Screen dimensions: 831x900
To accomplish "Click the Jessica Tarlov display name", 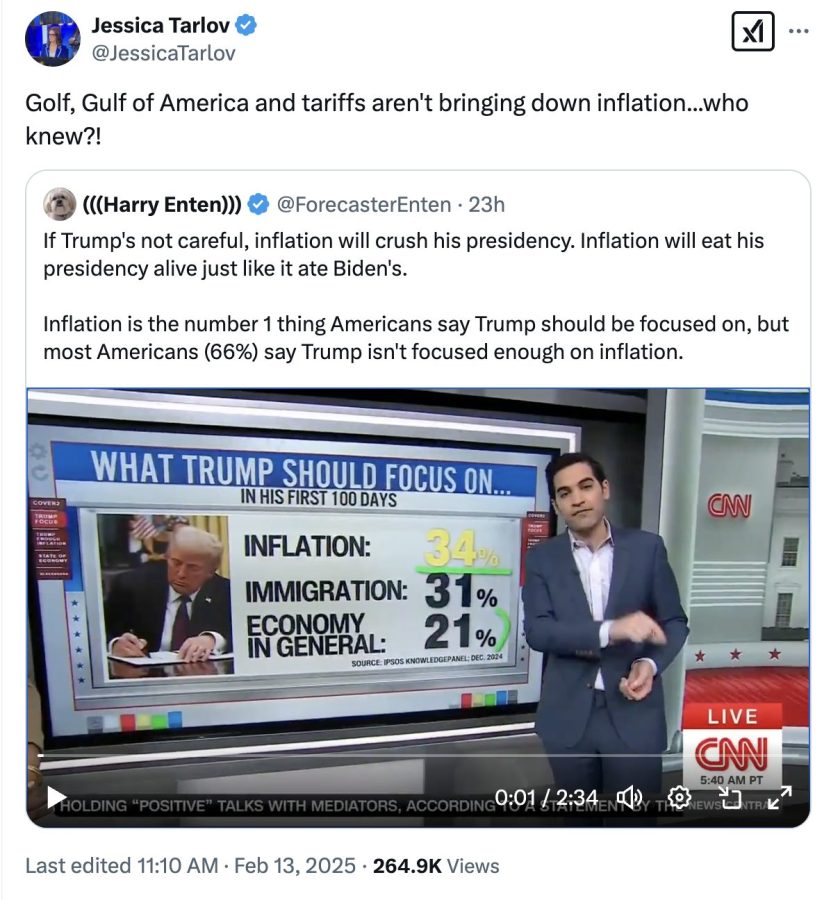I will point(160,26).
